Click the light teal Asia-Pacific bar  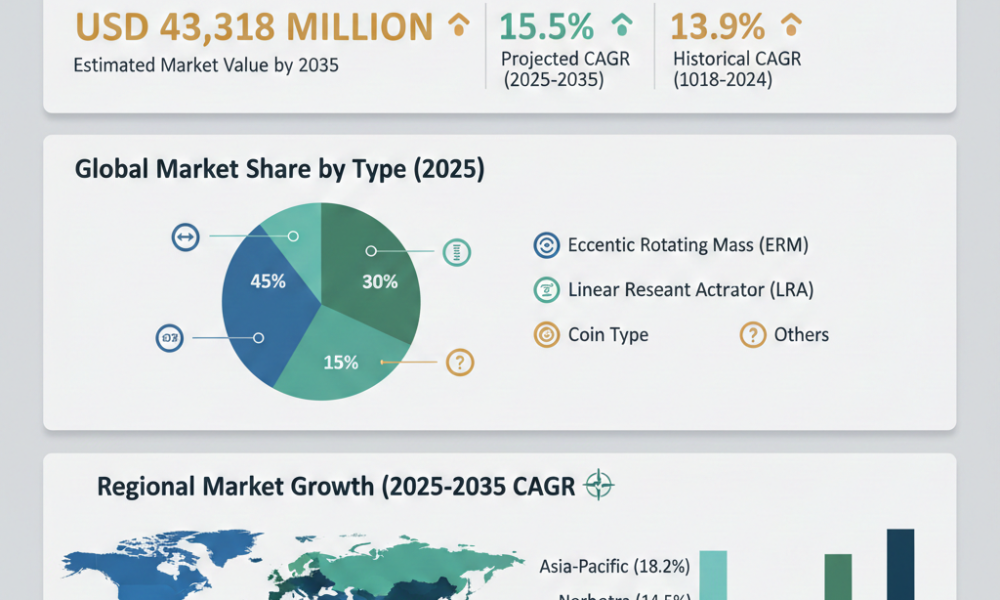pos(713,574)
